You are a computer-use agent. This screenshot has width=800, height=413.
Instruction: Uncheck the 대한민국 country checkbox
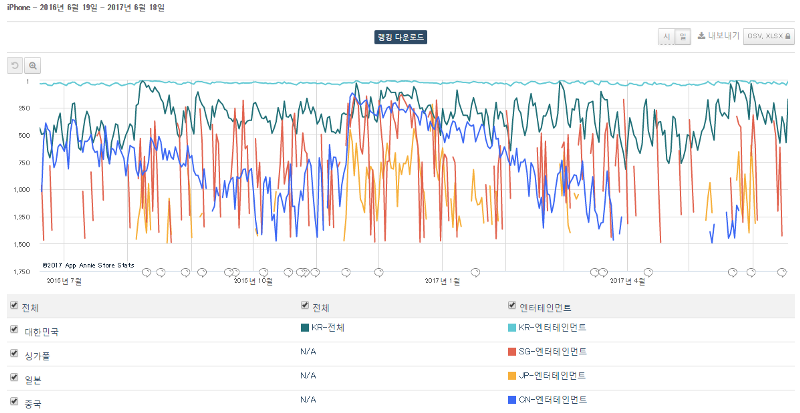pyautogui.click(x=14, y=329)
